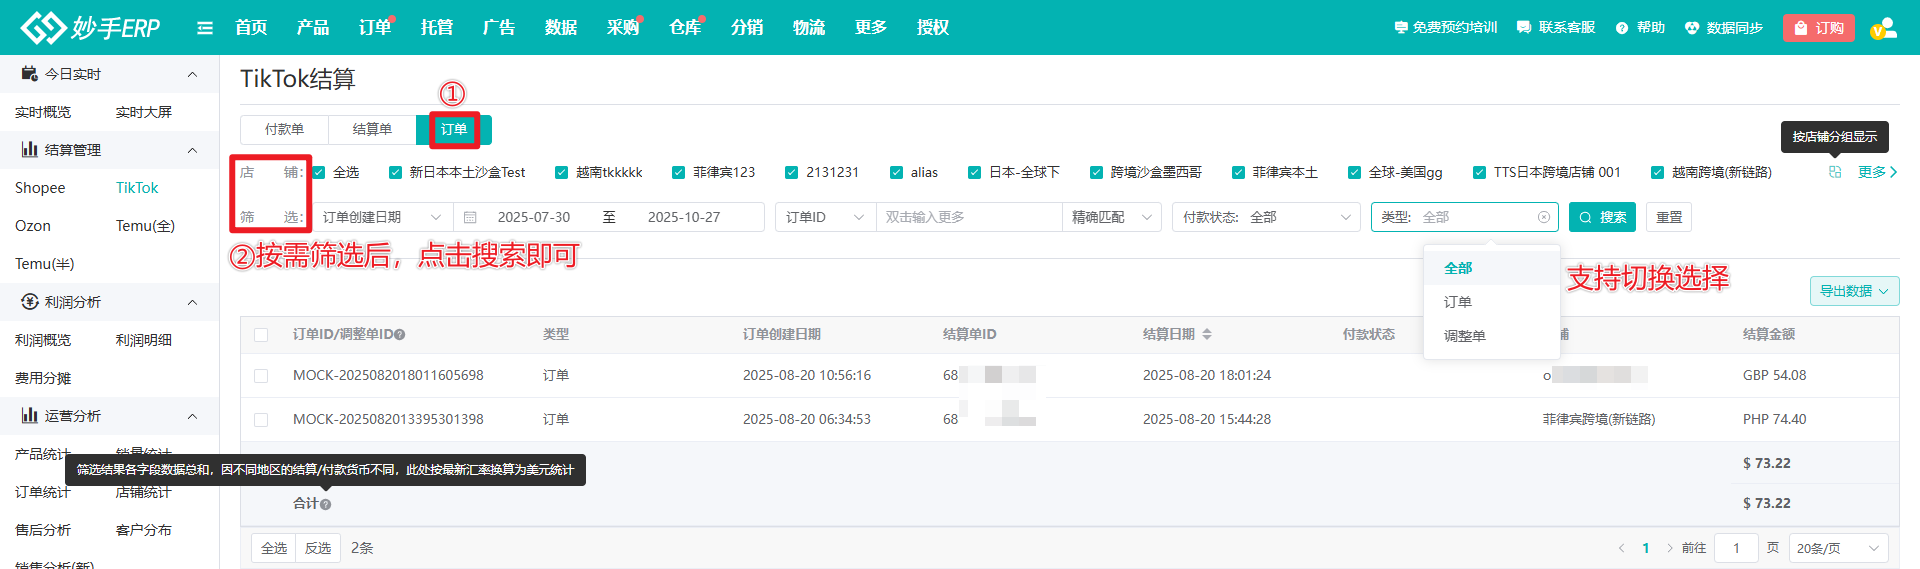
Task: Click the group-by-store display icon
Action: (1835, 172)
